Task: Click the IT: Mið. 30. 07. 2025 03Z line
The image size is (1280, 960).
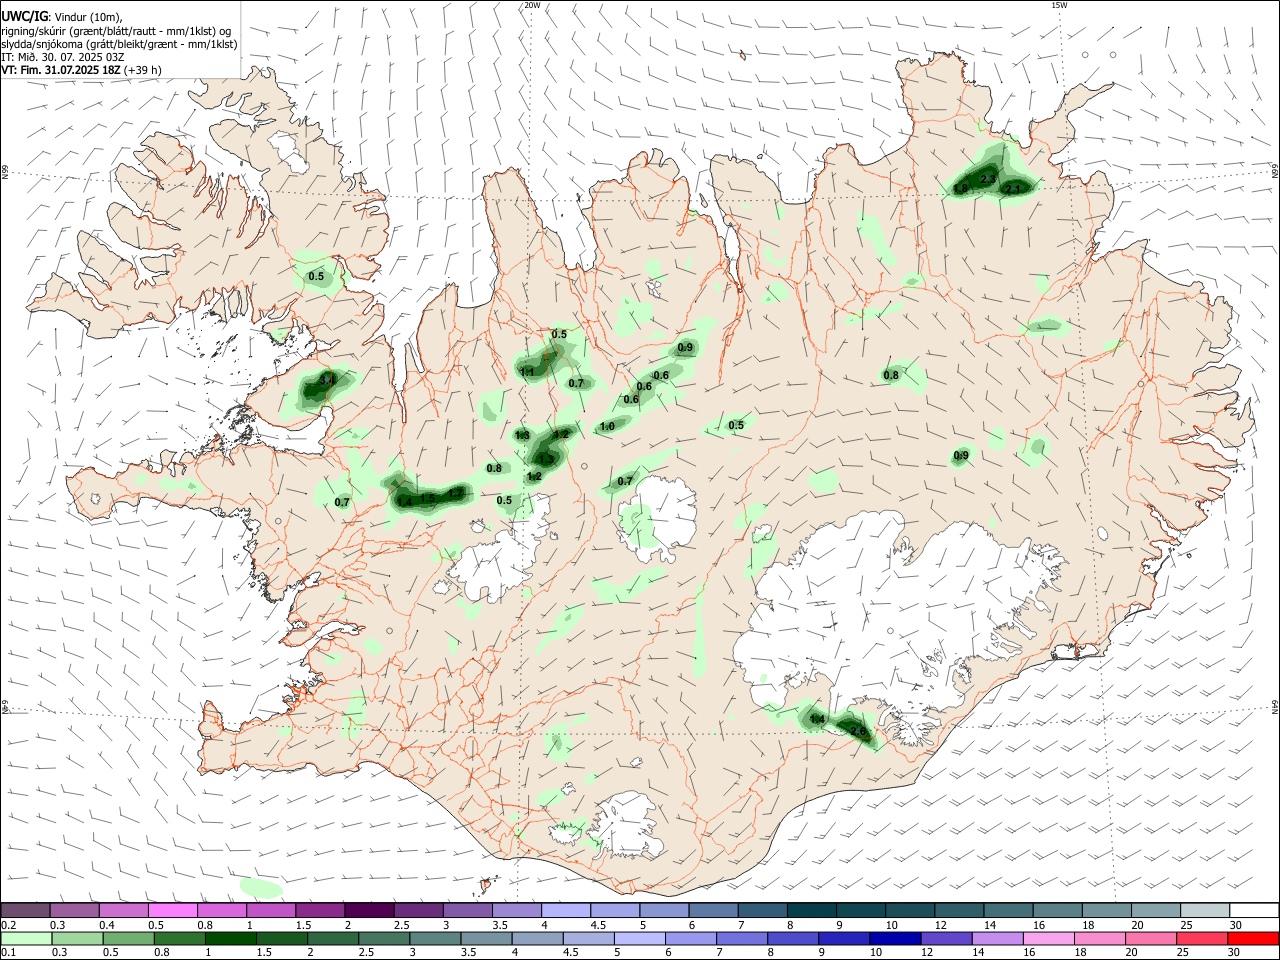Action: [63, 57]
